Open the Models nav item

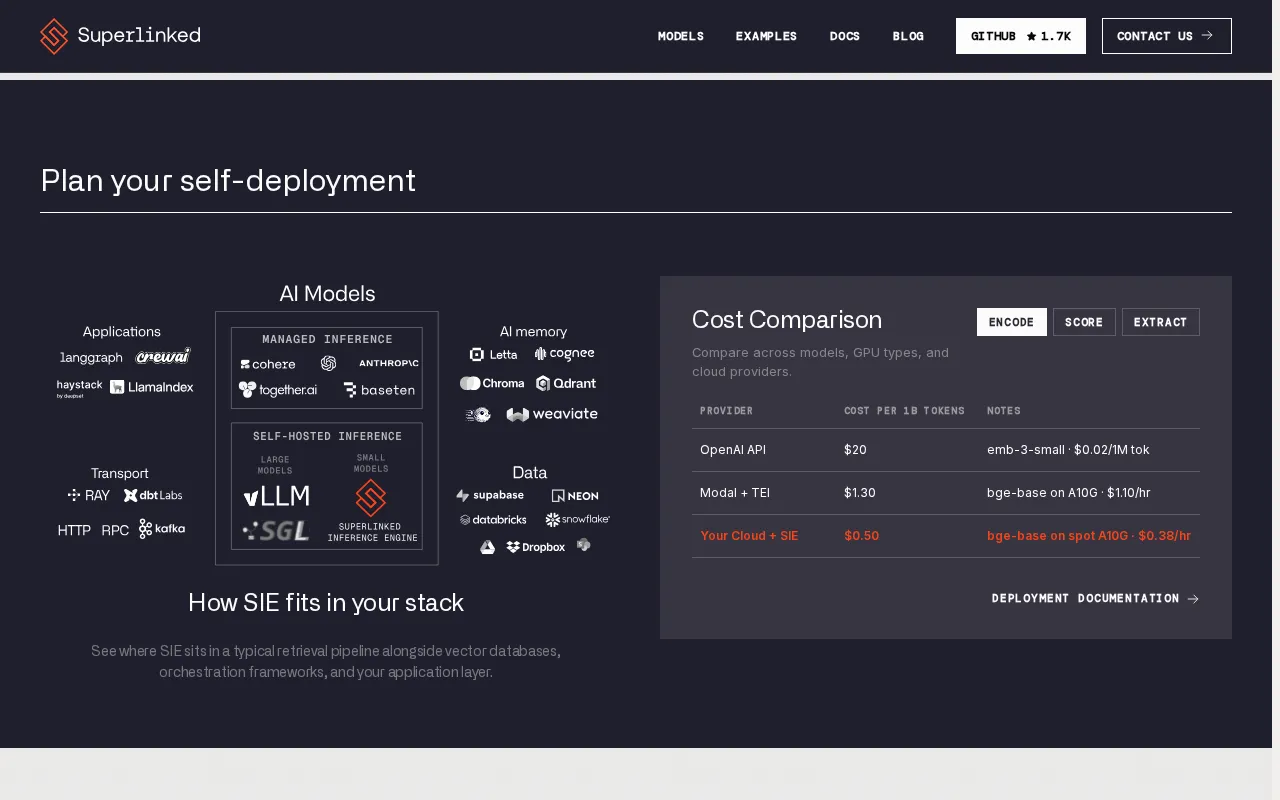[681, 36]
